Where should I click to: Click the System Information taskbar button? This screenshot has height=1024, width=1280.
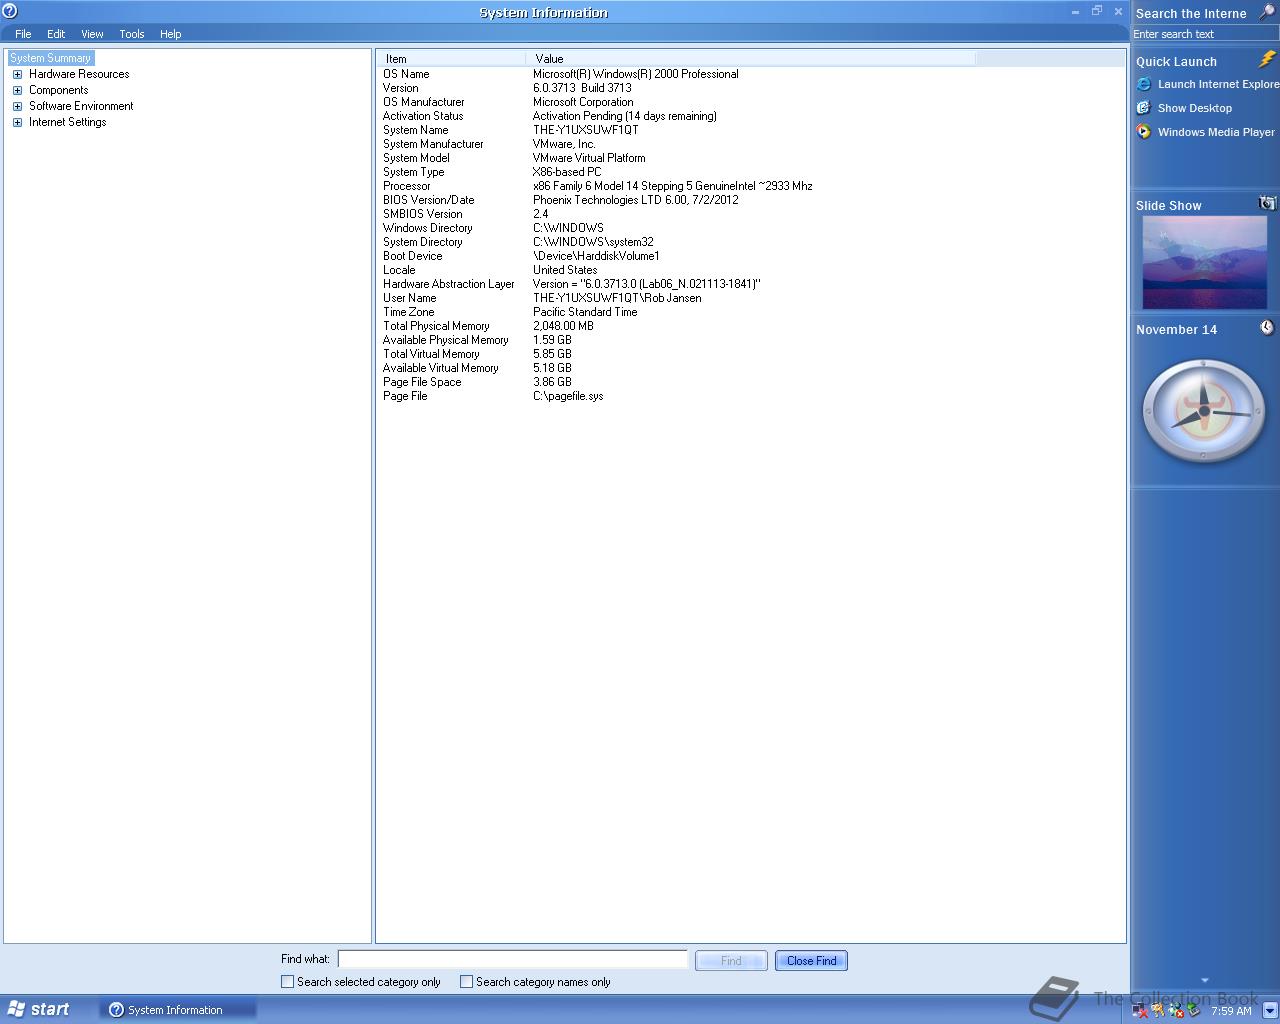[178, 1010]
